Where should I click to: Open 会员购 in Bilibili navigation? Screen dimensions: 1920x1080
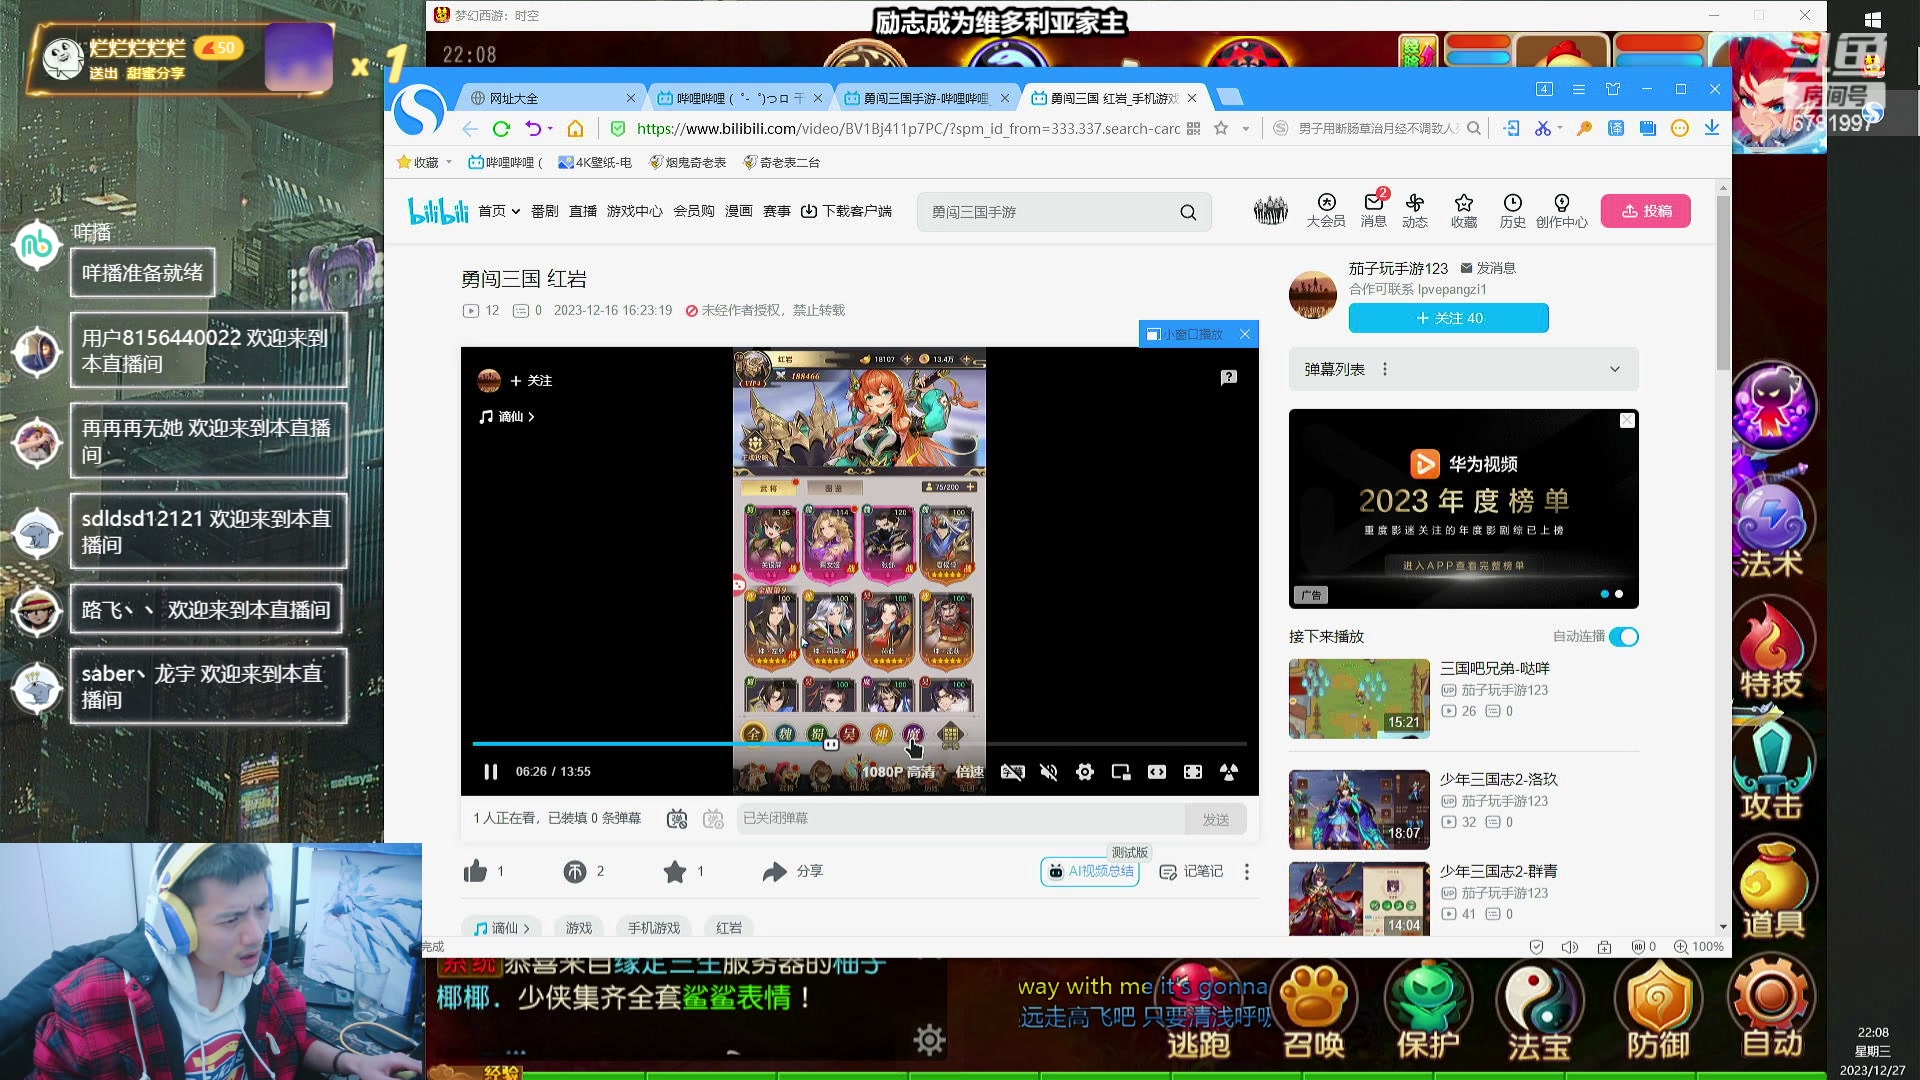[x=694, y=211]
